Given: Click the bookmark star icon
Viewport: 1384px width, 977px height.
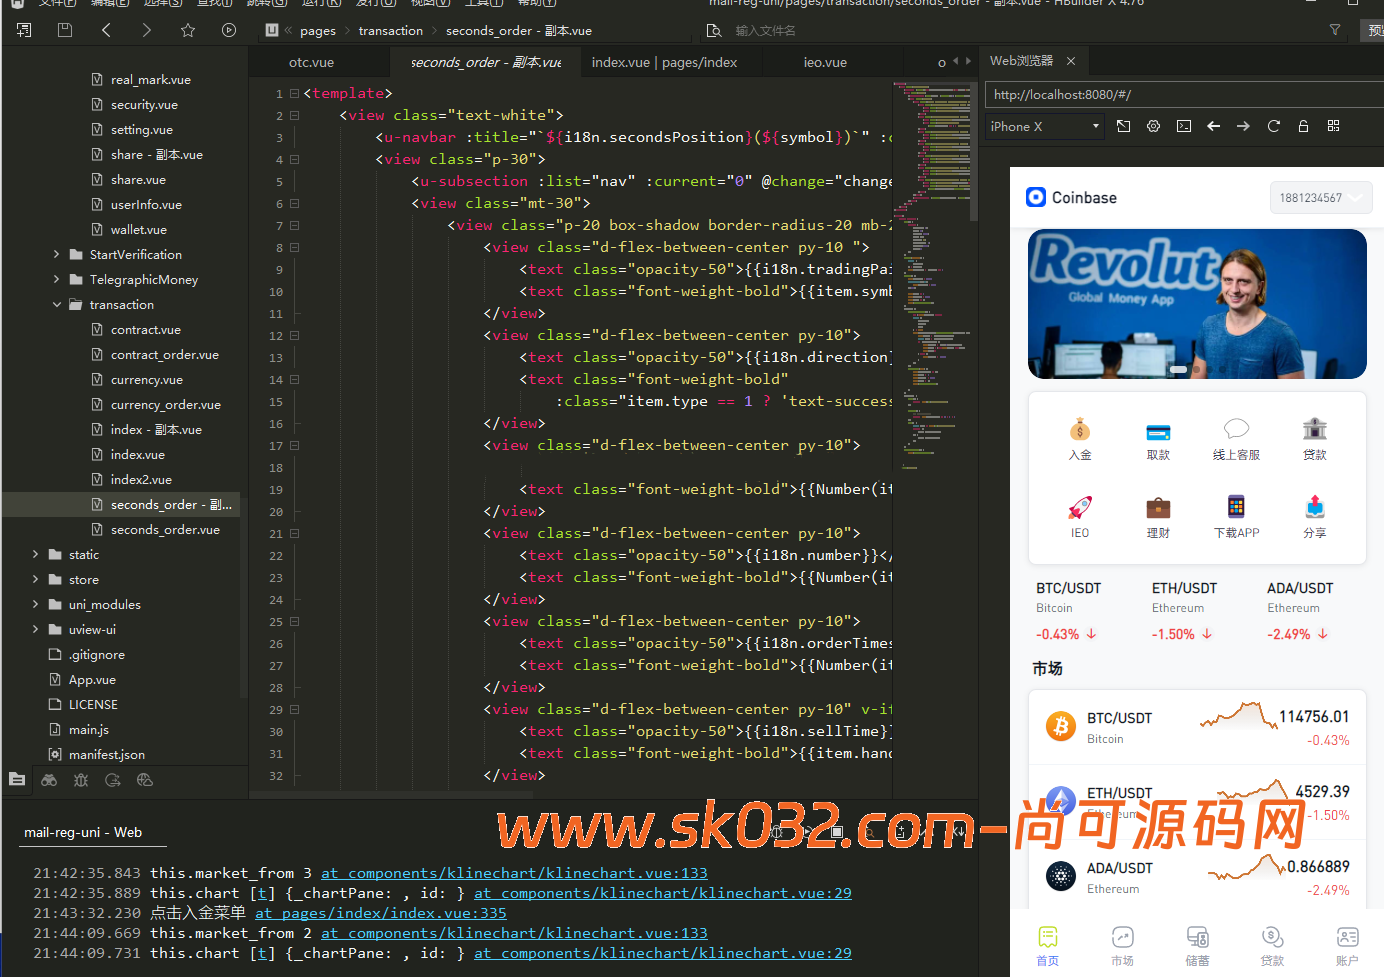Looking at the screenshot, I should (x=187, y=30).
